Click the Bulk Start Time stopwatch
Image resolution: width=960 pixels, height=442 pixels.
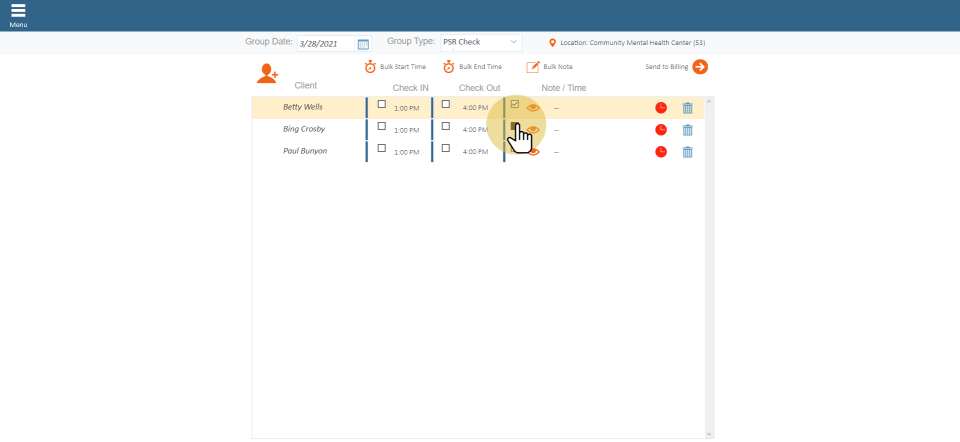point(370,67)
